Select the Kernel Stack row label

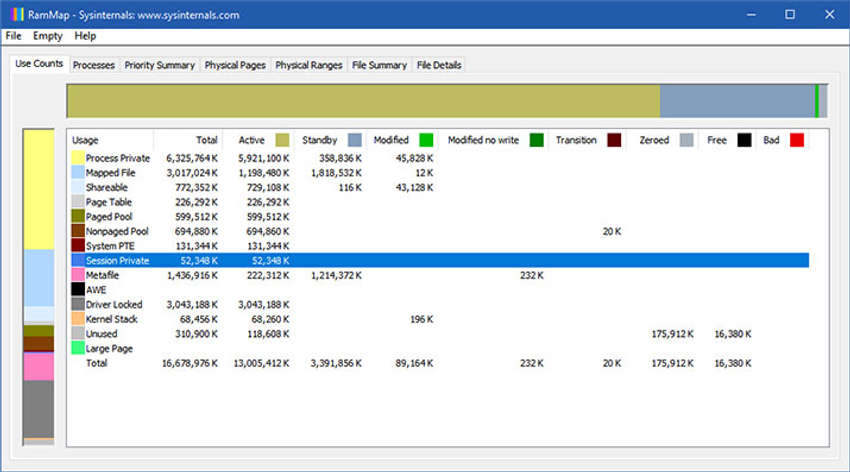coord(112,319)
